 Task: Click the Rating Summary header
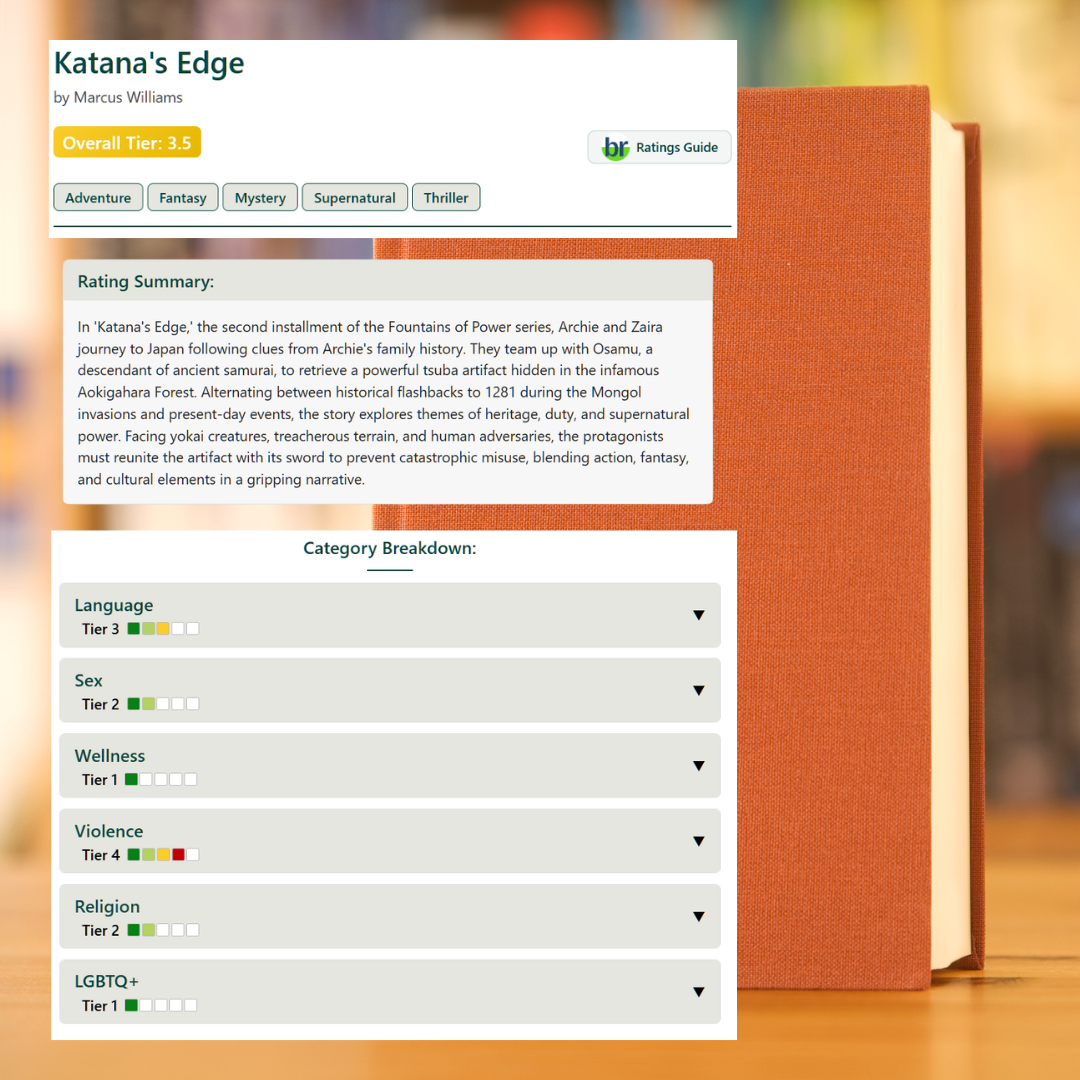[x=146, y=282]
